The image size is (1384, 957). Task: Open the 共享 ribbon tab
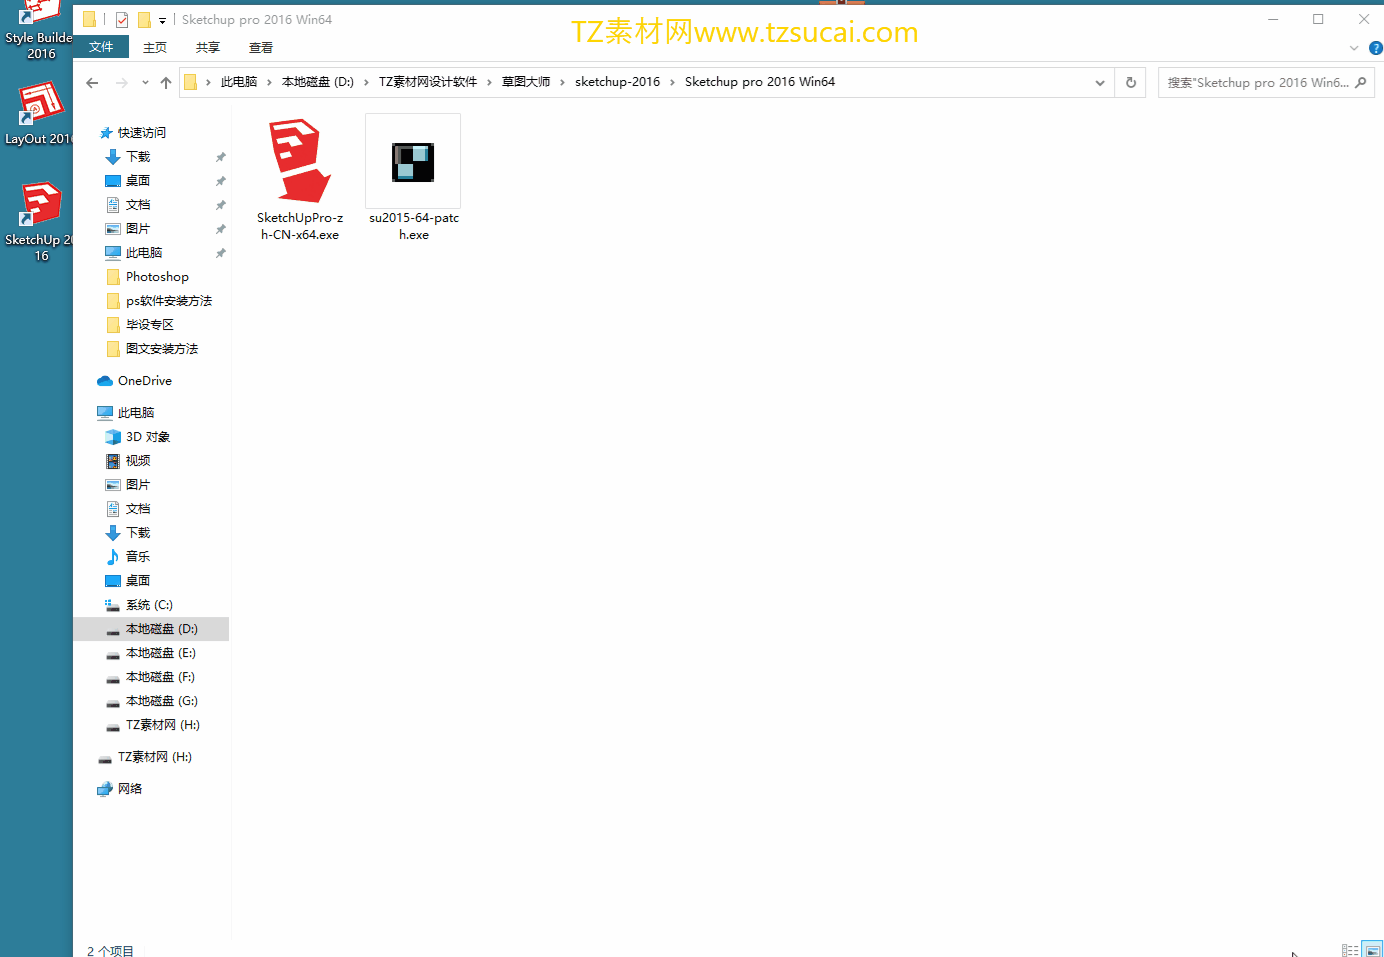[x=208, y=47]
